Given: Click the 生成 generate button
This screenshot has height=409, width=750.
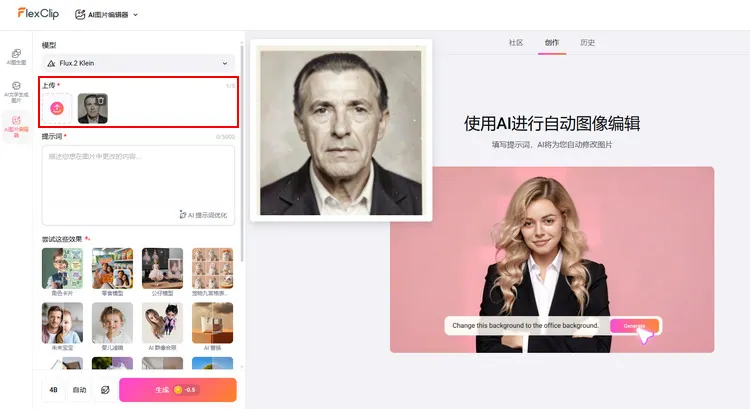Looking at the screenshot, I should coord(178,390).
